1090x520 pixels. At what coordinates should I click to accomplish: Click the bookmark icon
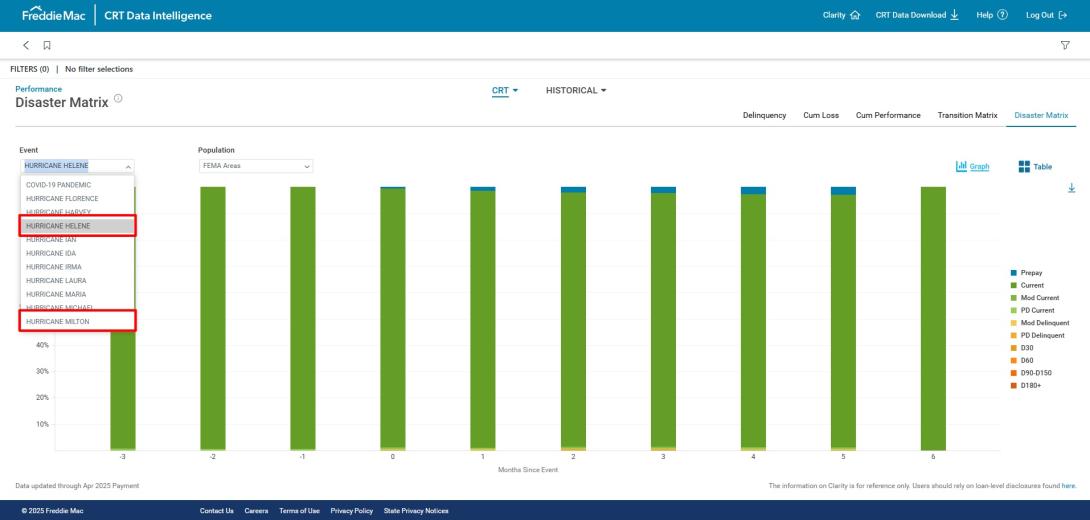(46, 45)
